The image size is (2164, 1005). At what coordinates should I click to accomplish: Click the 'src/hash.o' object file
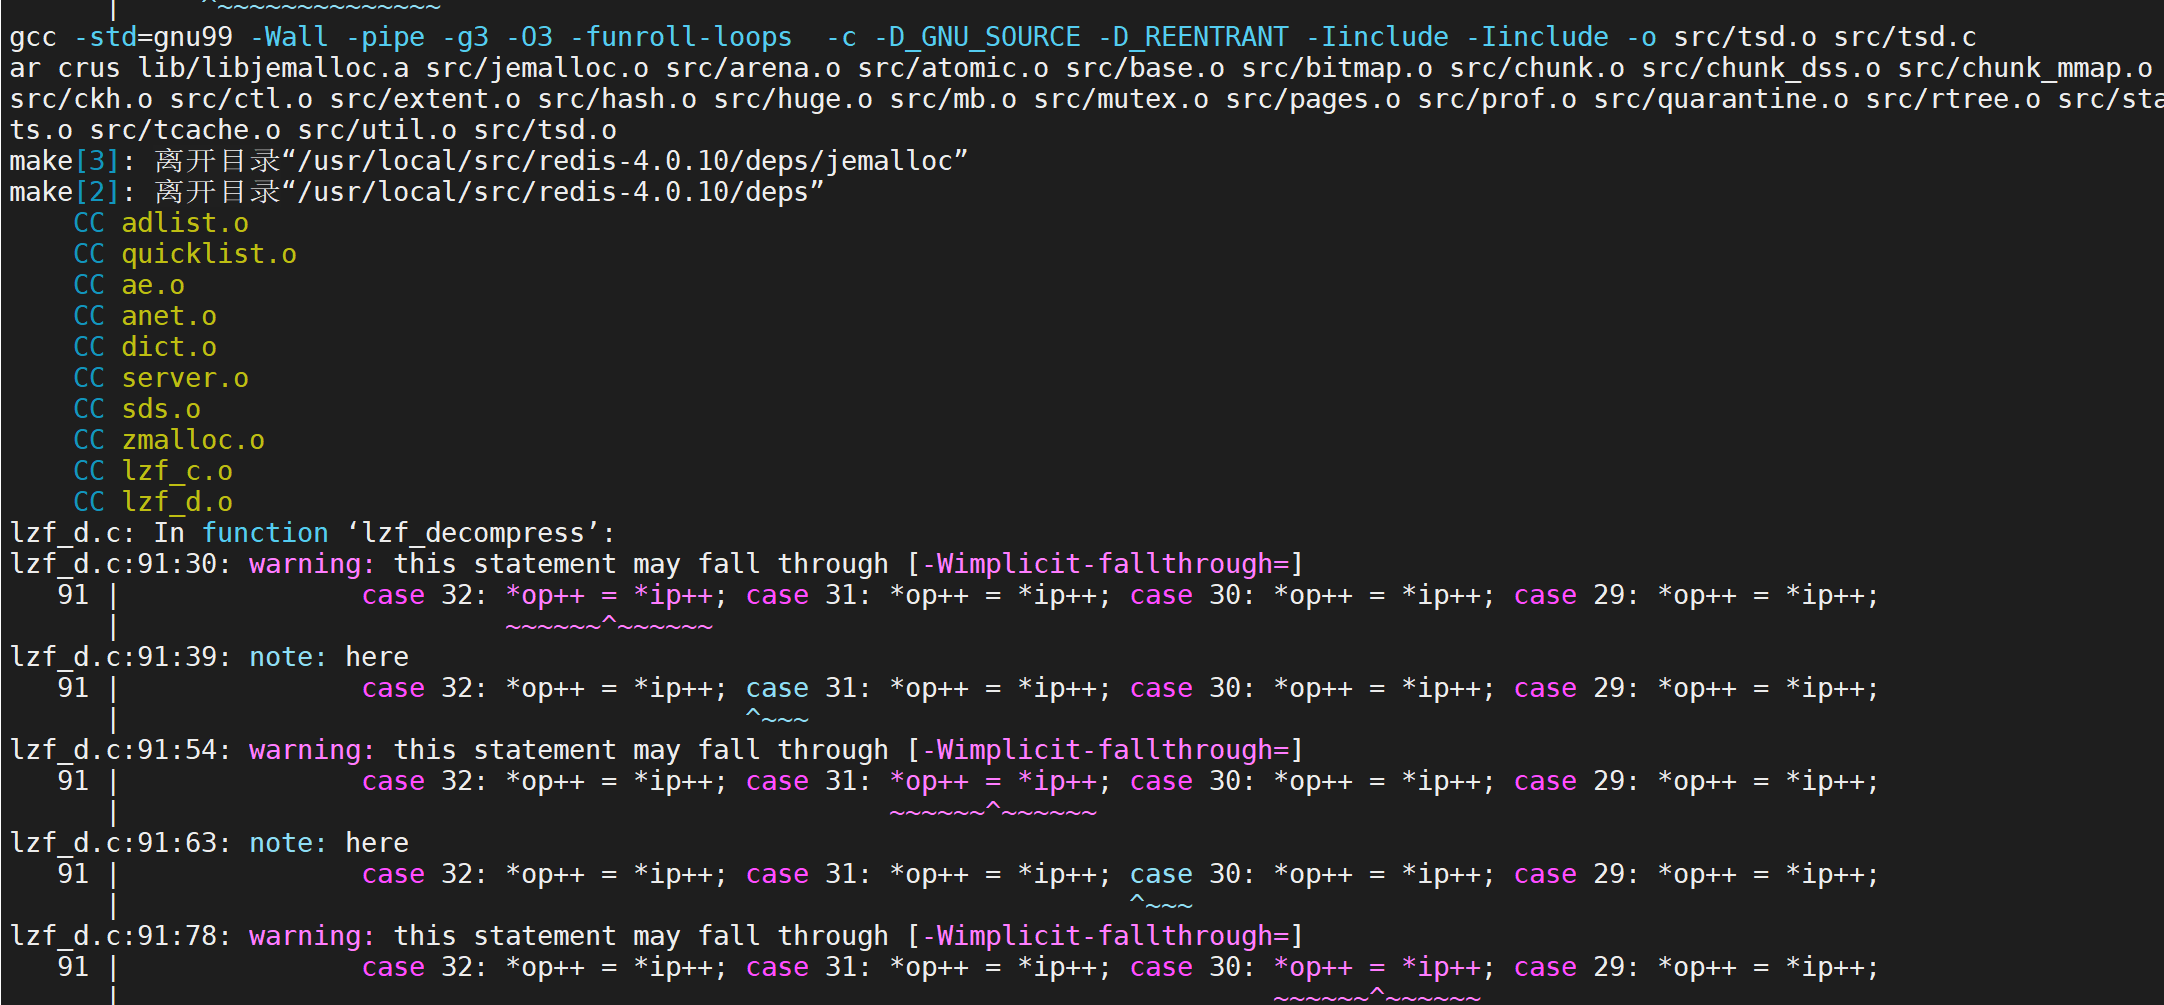click(617, 100)
